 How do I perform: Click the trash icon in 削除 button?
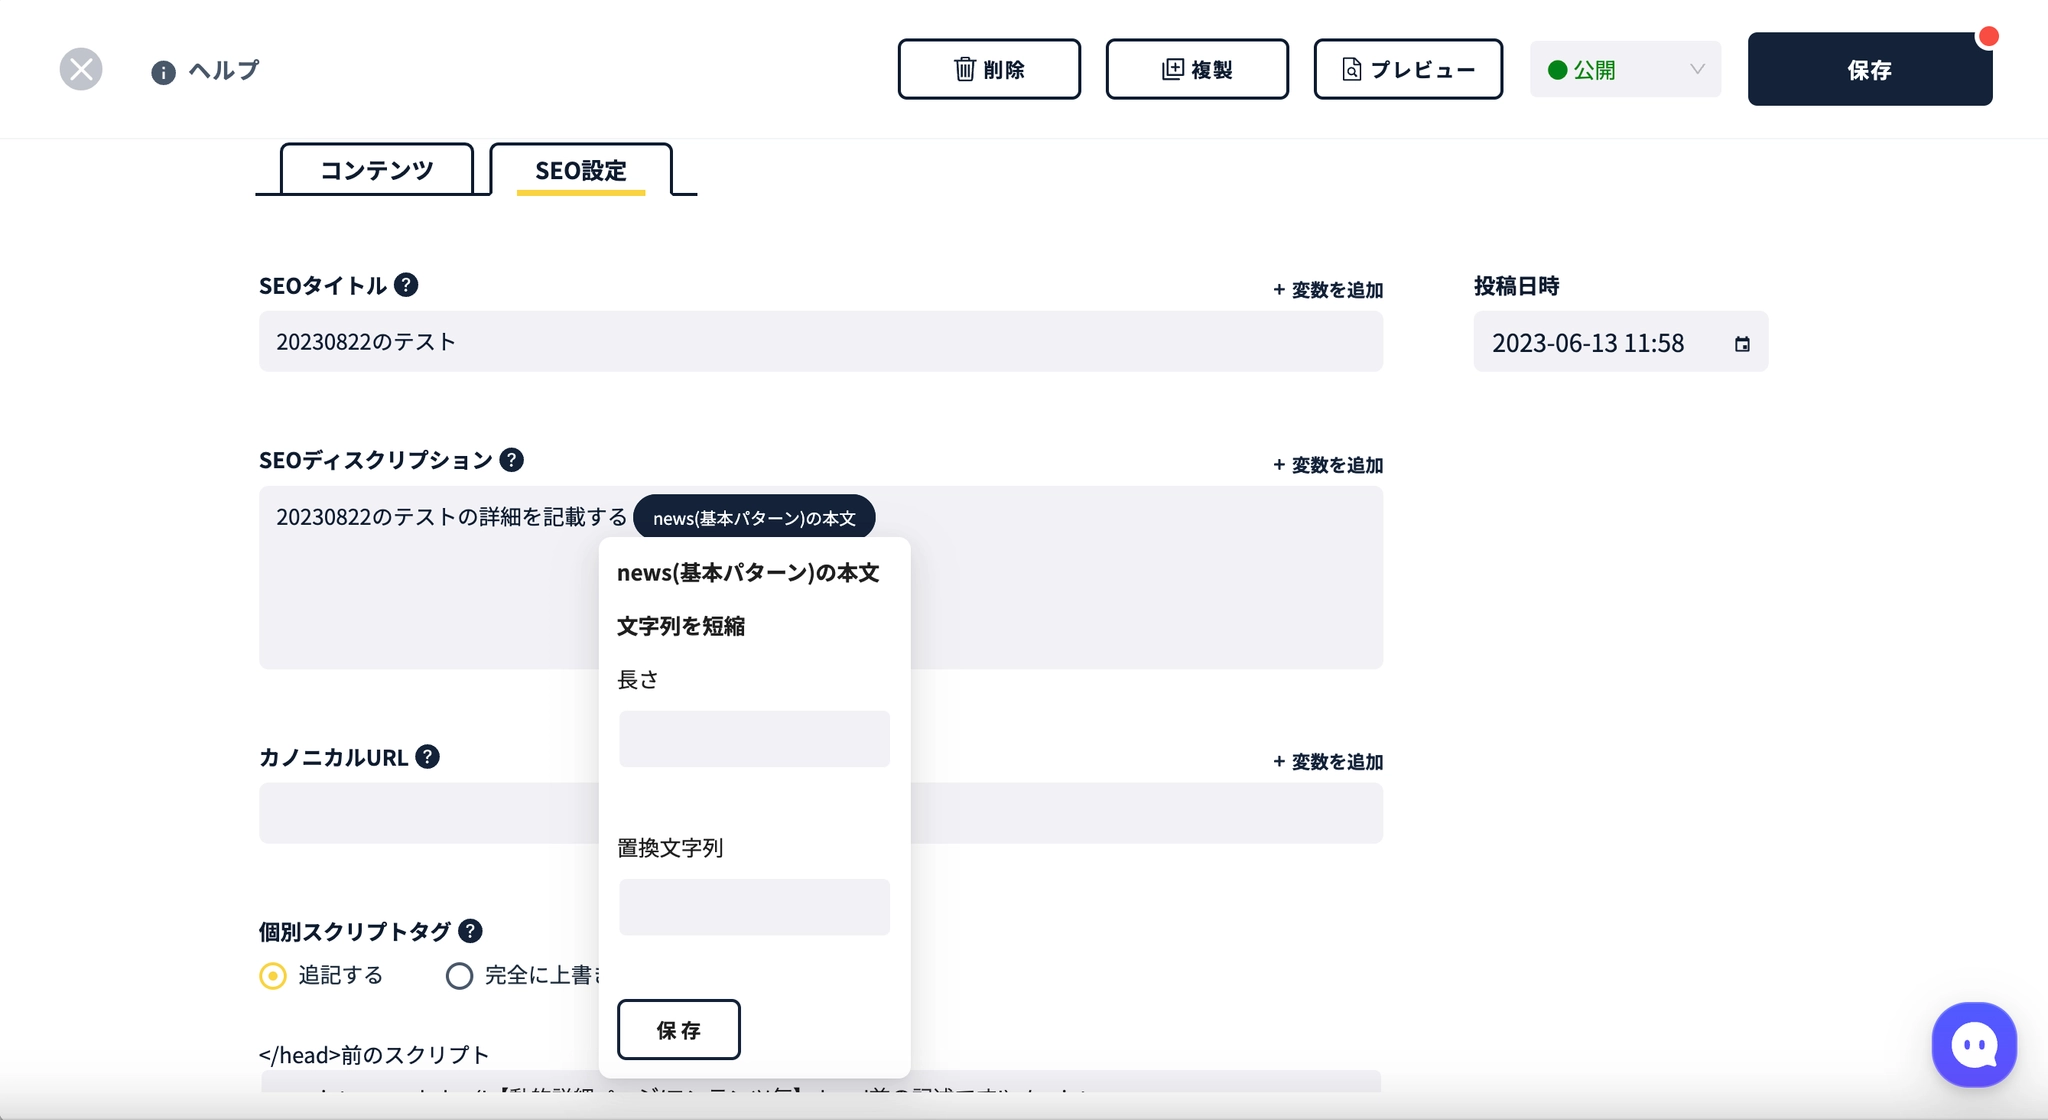(x=965, y=69)
